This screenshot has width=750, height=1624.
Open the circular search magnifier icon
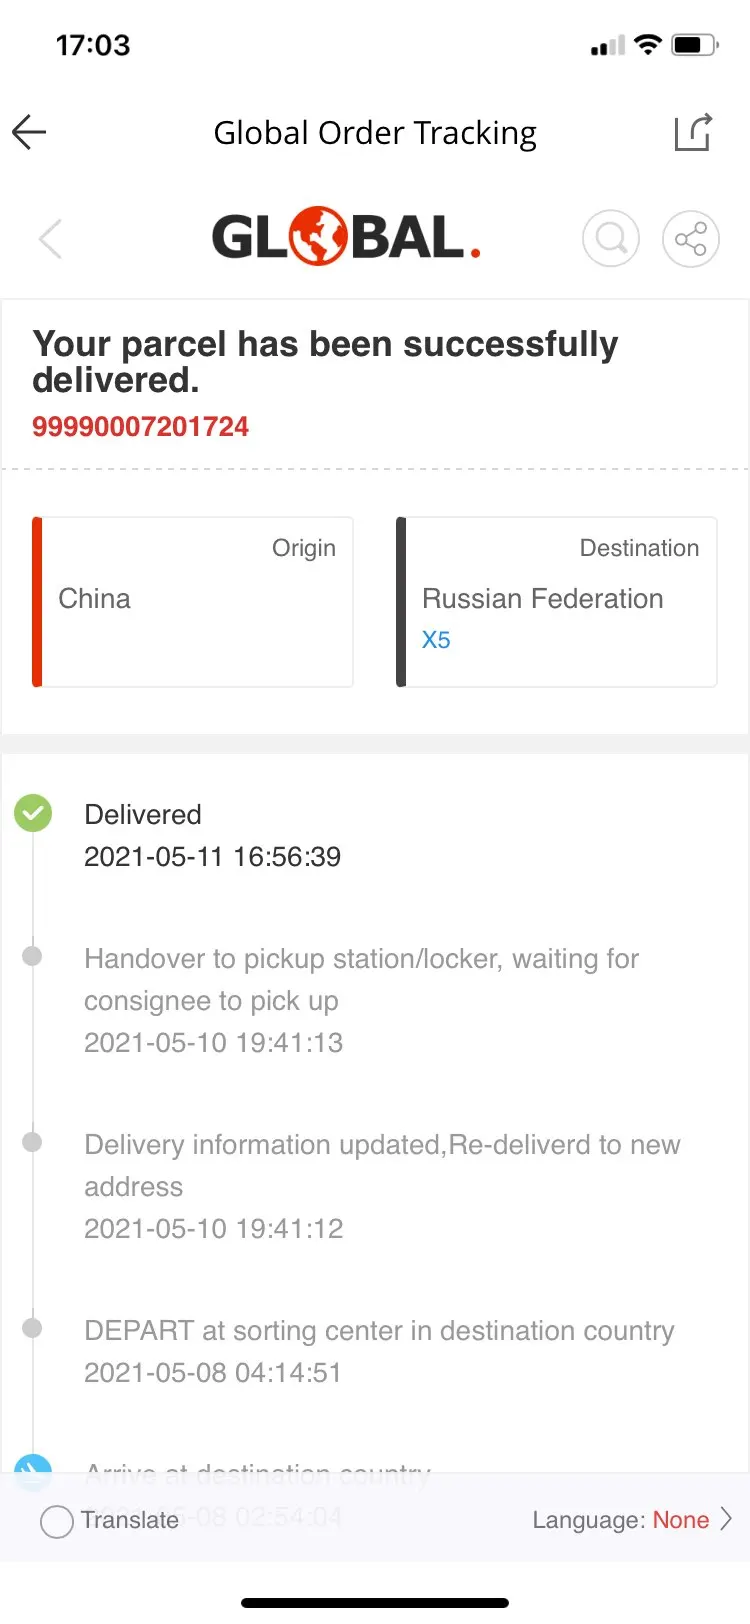[x=610, y=239]
